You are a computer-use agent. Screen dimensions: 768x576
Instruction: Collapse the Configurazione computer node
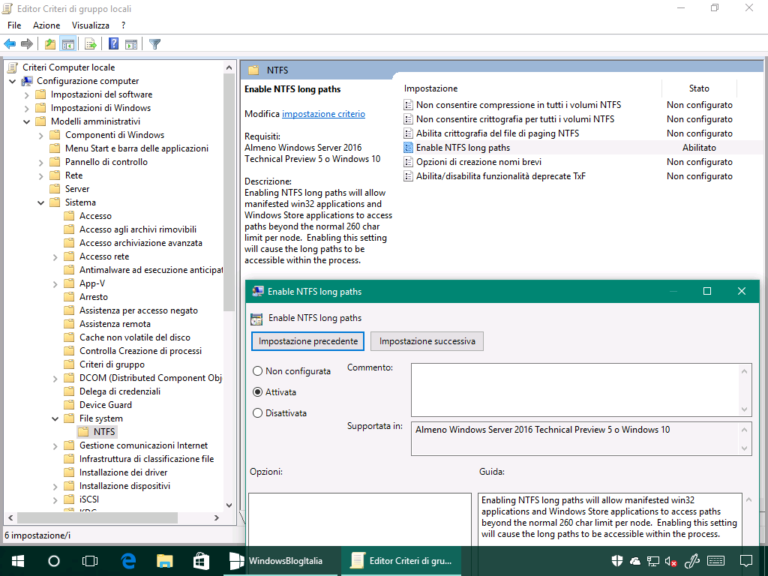(x=13, y=81)
